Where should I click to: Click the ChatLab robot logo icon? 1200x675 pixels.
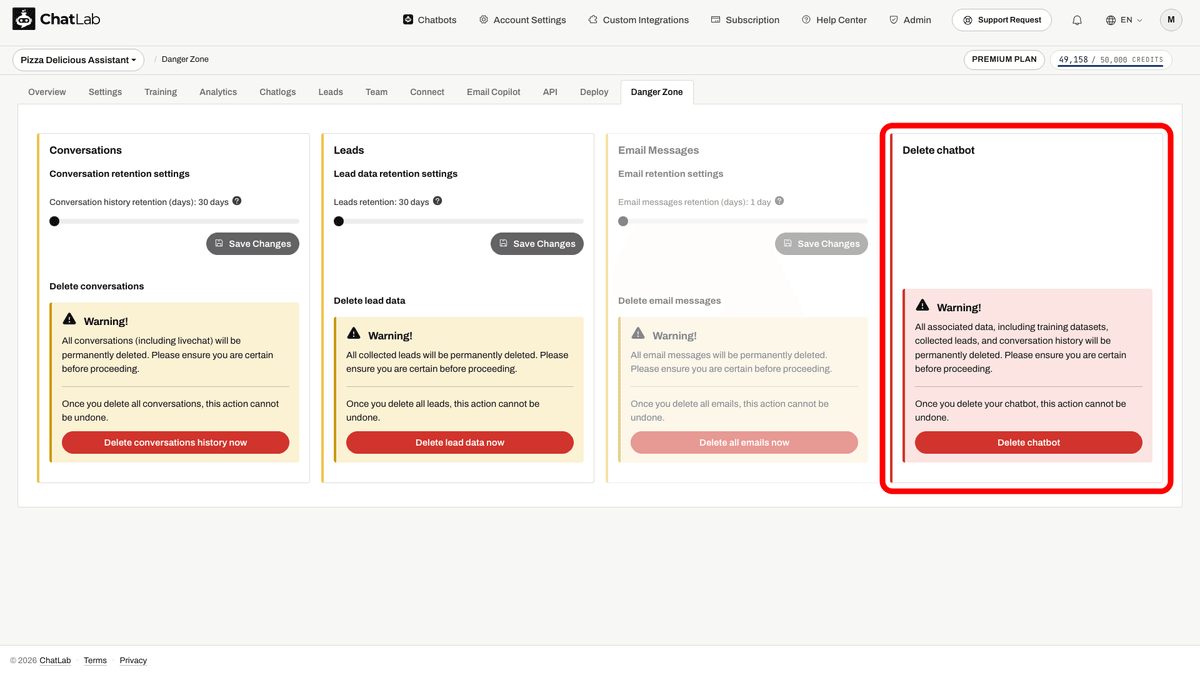tap(23, 19)
